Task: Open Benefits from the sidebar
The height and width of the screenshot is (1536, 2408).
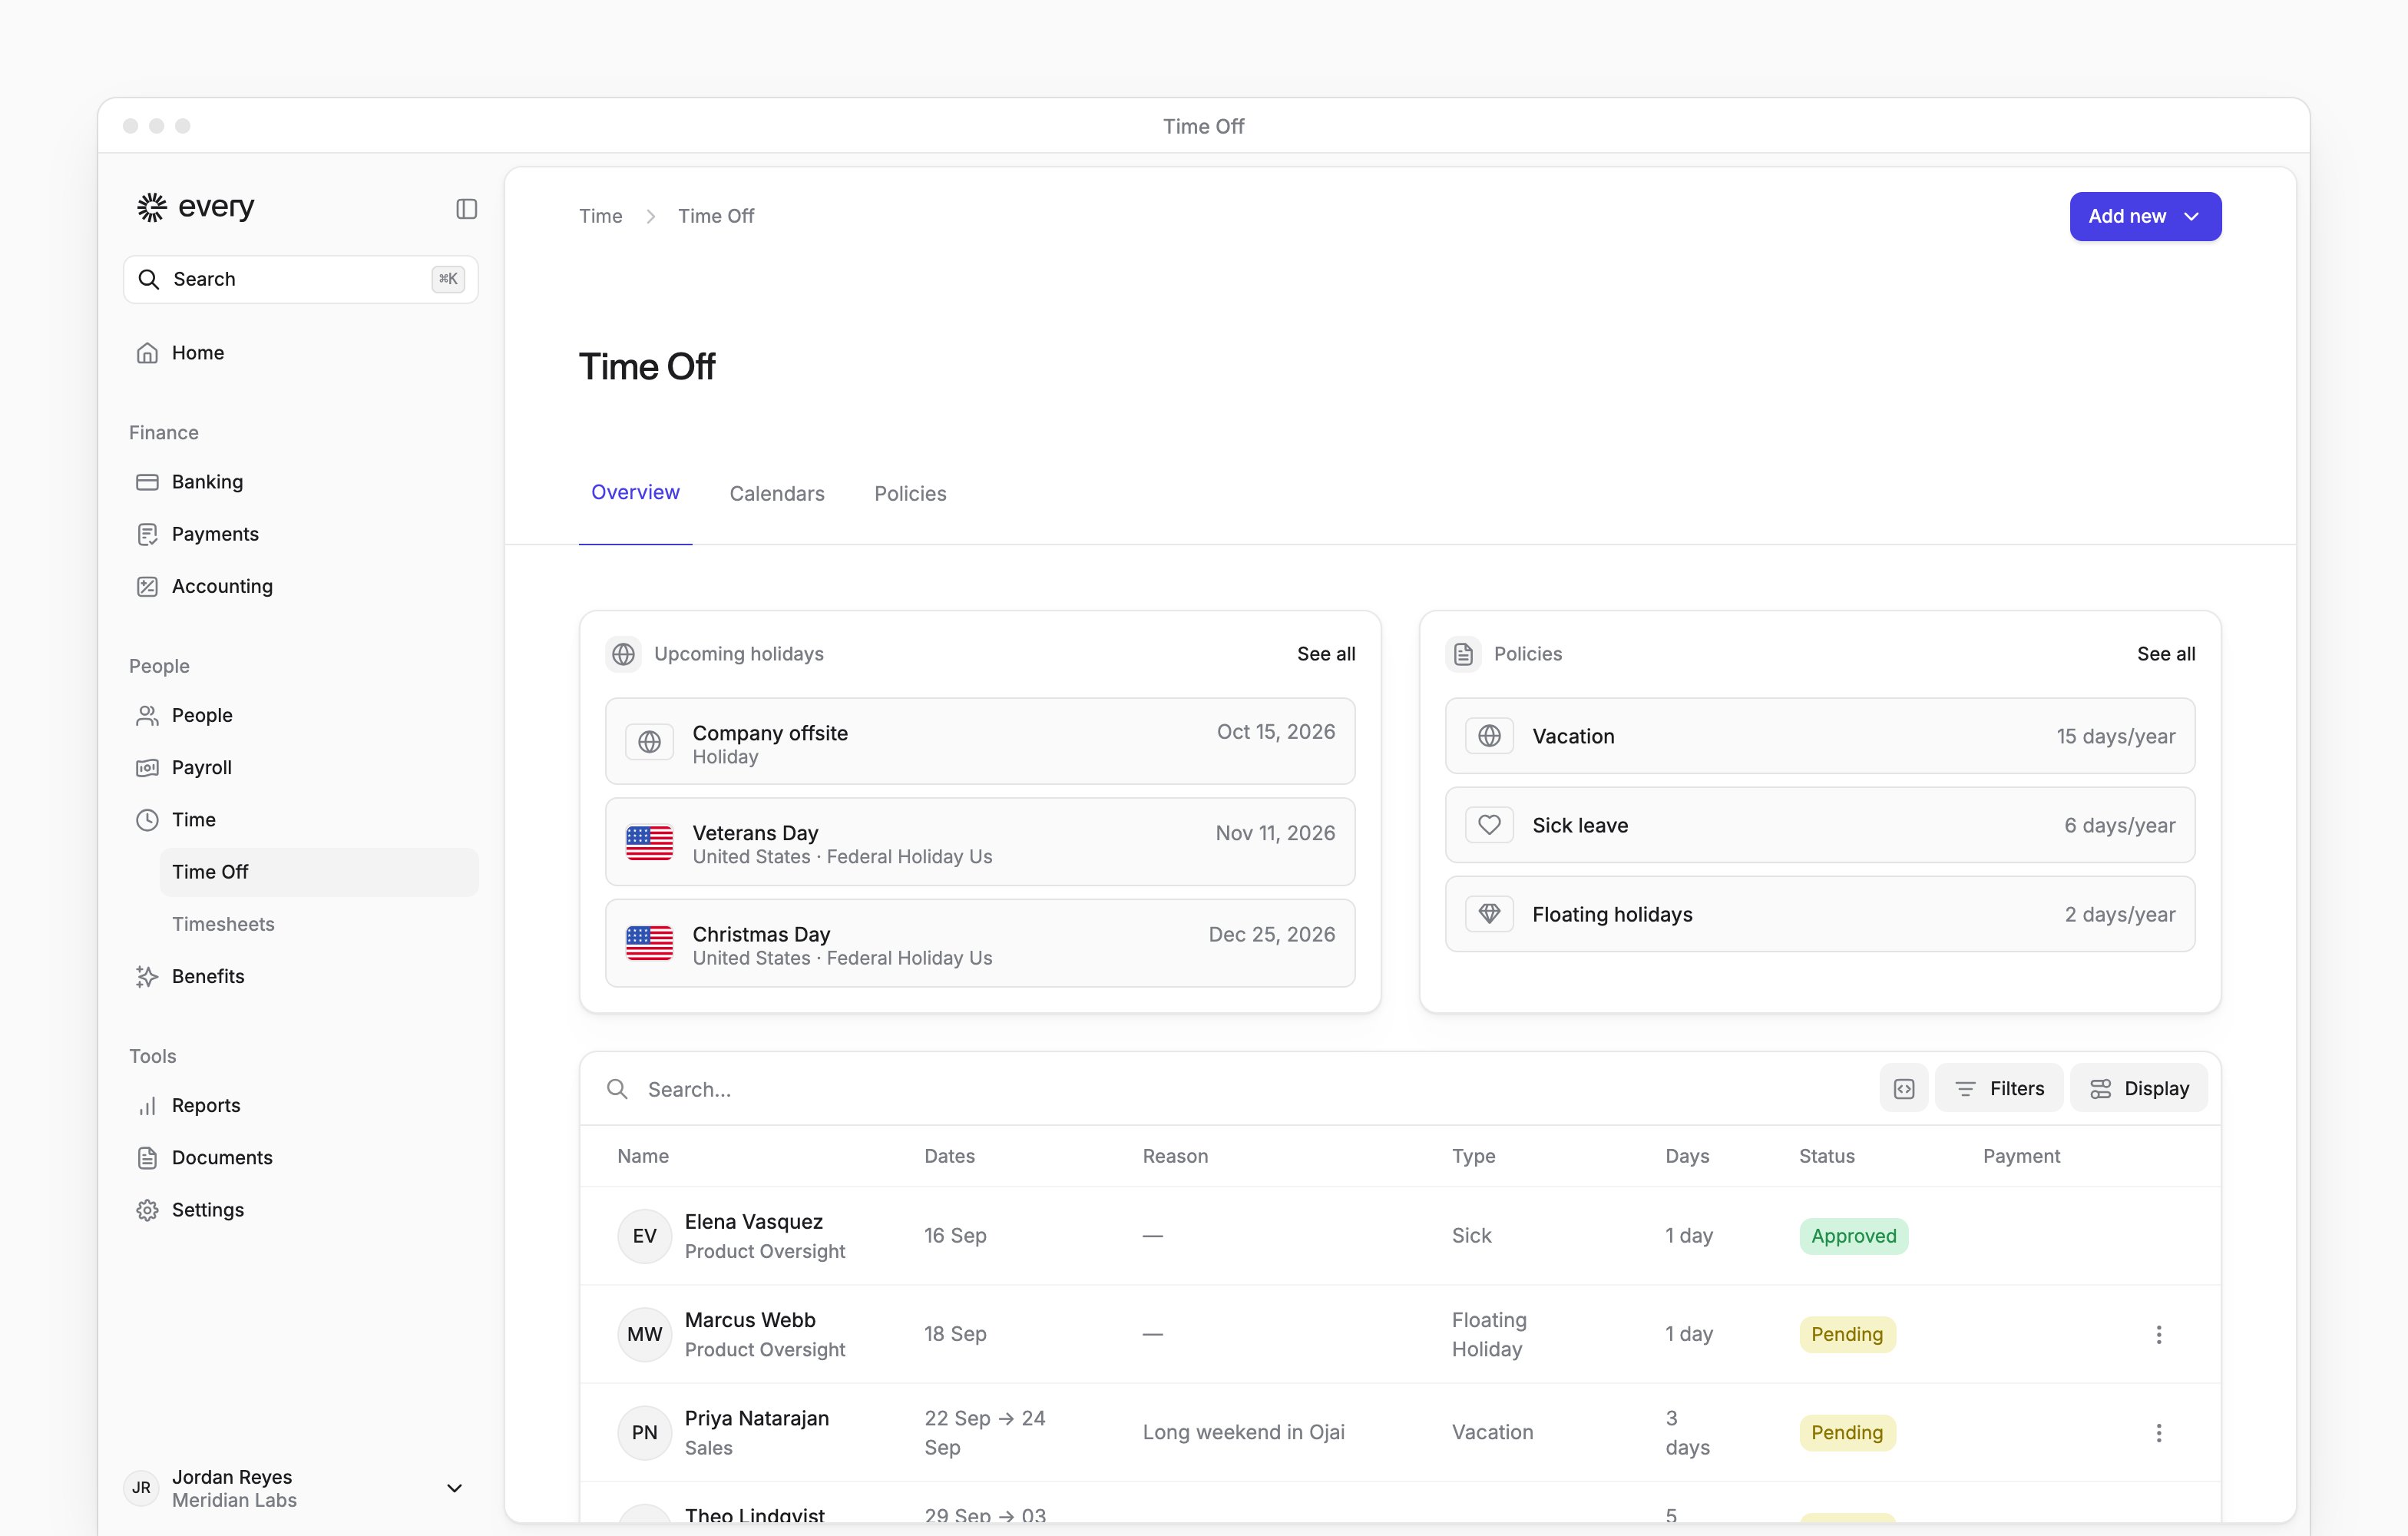Action: 301,976
